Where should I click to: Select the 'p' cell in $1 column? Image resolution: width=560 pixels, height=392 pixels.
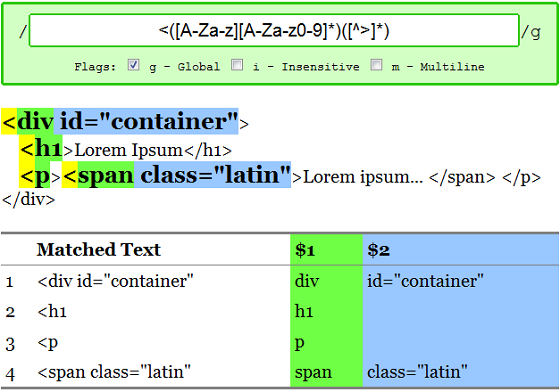coord(326,342)
